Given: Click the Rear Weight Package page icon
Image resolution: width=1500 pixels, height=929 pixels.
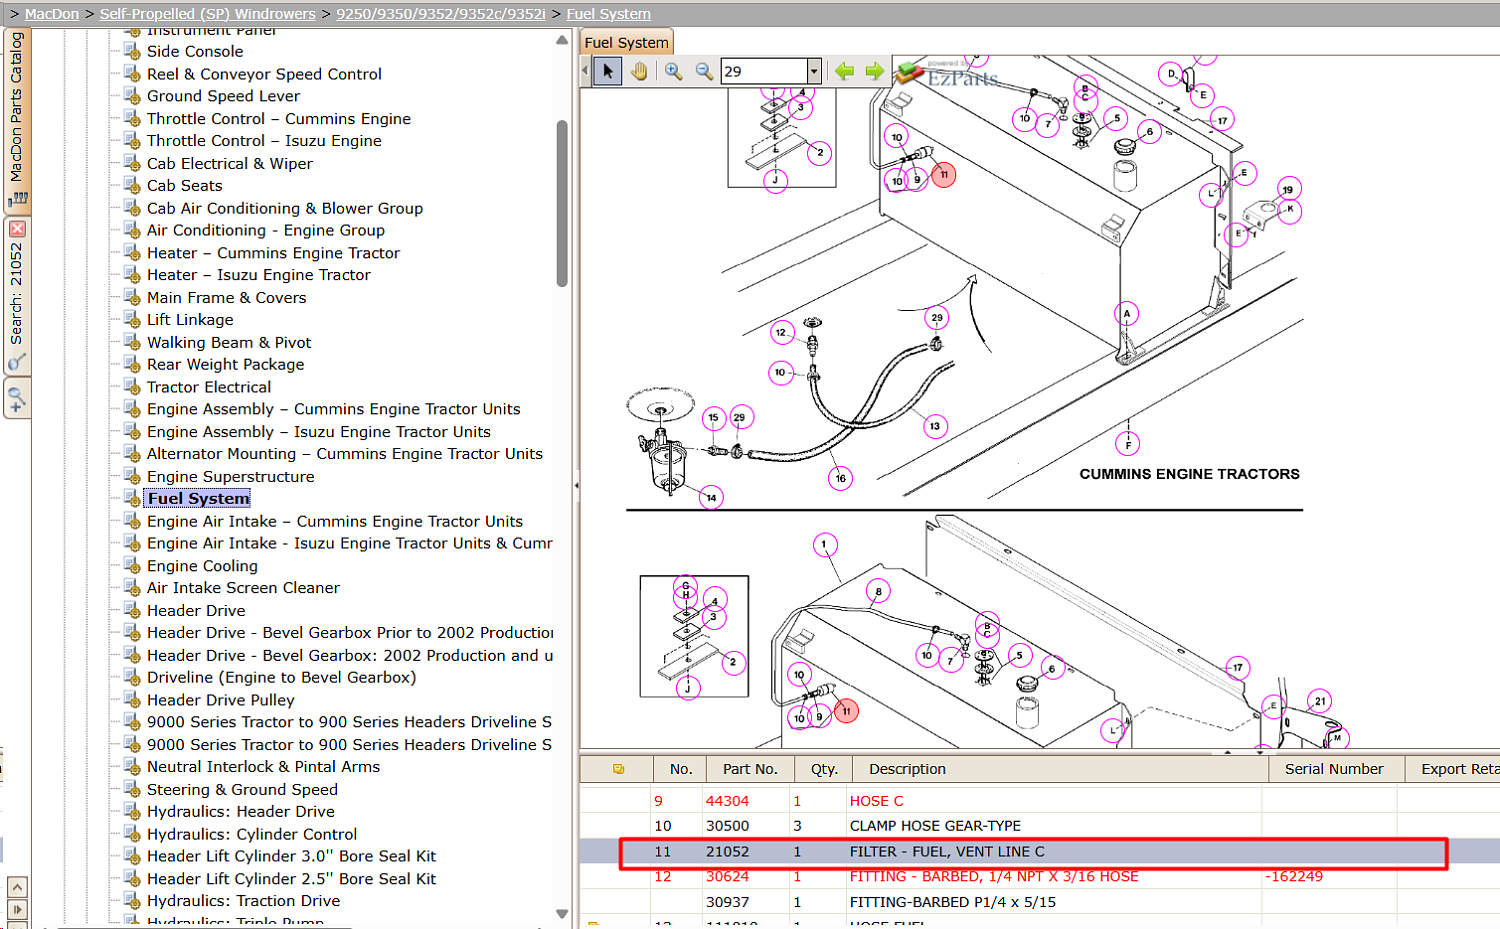Looking at the screenshot, I should point(132,364).
